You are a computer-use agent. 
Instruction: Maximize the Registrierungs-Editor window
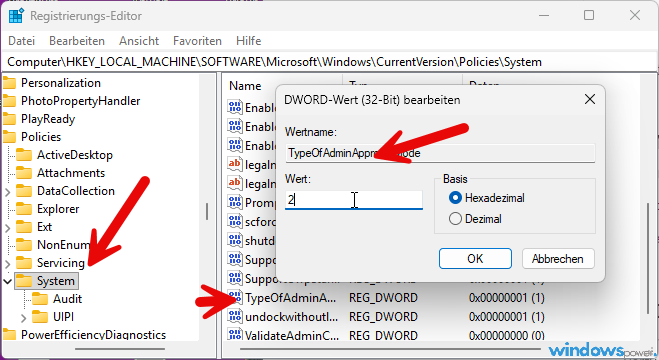click(x=589, y=16)
